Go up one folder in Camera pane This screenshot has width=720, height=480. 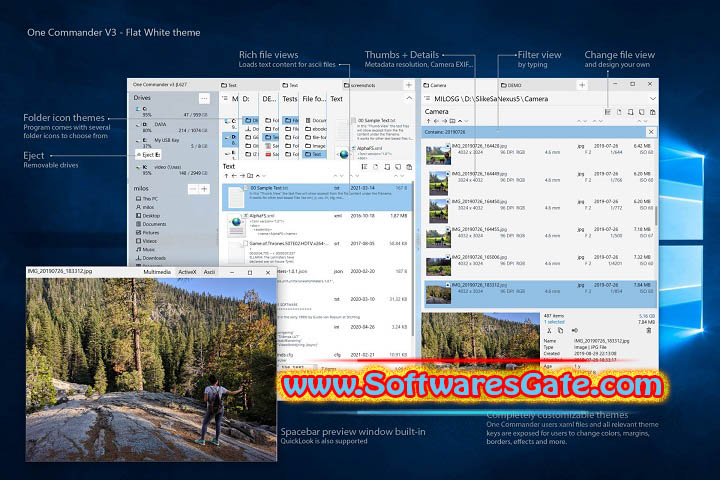pyautogui.click(x=428, y=121)
